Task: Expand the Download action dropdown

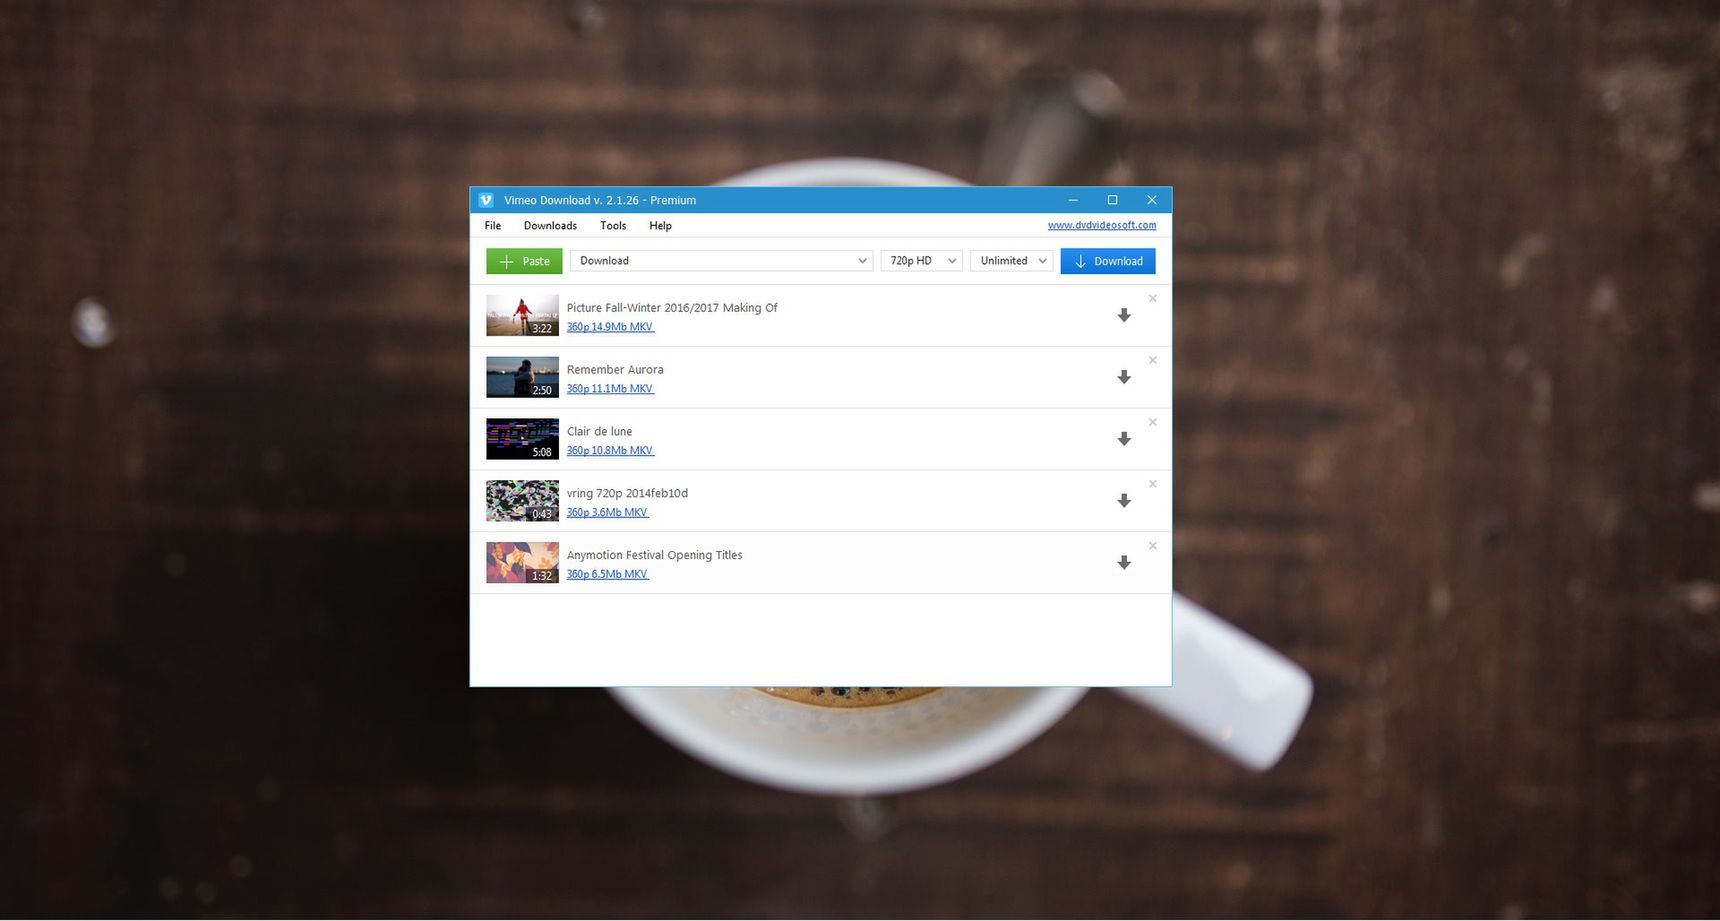Action: click(721, 261)
